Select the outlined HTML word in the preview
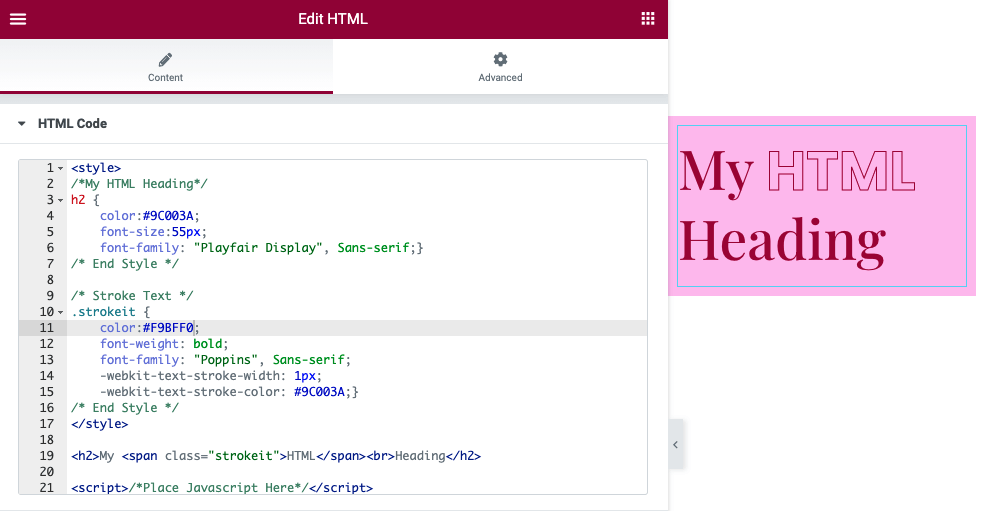Image resolution: width=985 pixels, height=511 pixels. pyautogui.click(x=841, y=171)
